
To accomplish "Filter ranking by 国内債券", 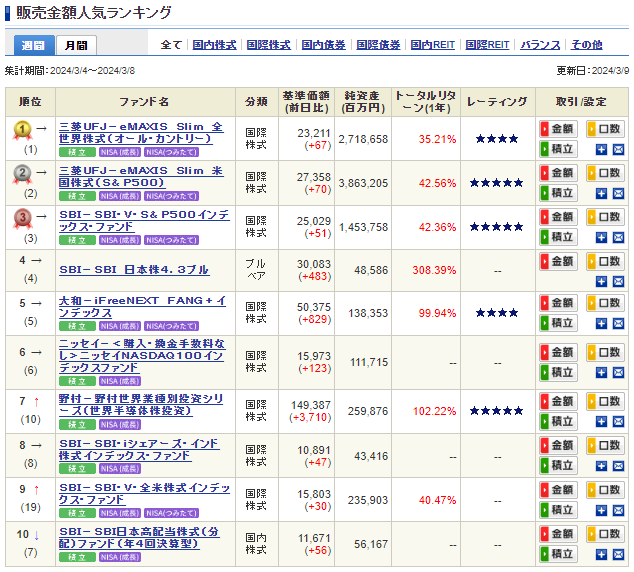I will [x=323, y=45].
